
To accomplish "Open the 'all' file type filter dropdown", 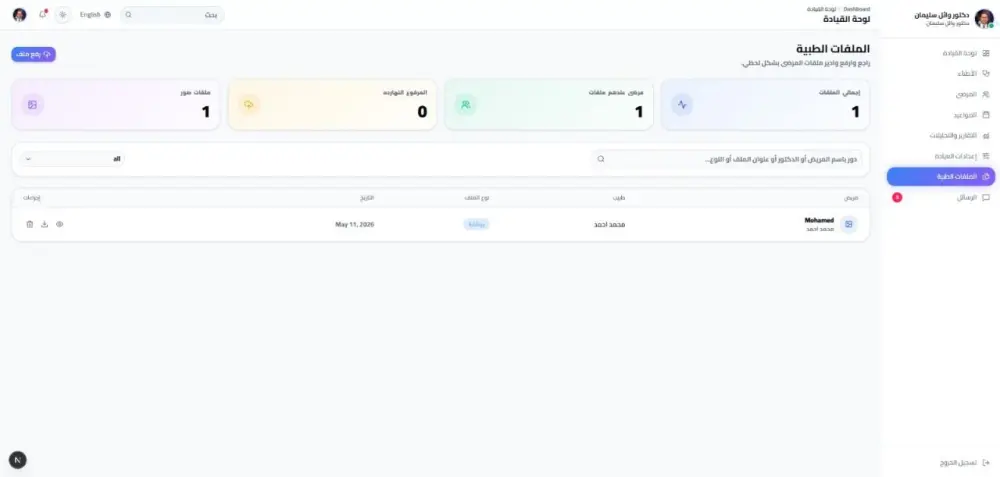I will (72, 159).
